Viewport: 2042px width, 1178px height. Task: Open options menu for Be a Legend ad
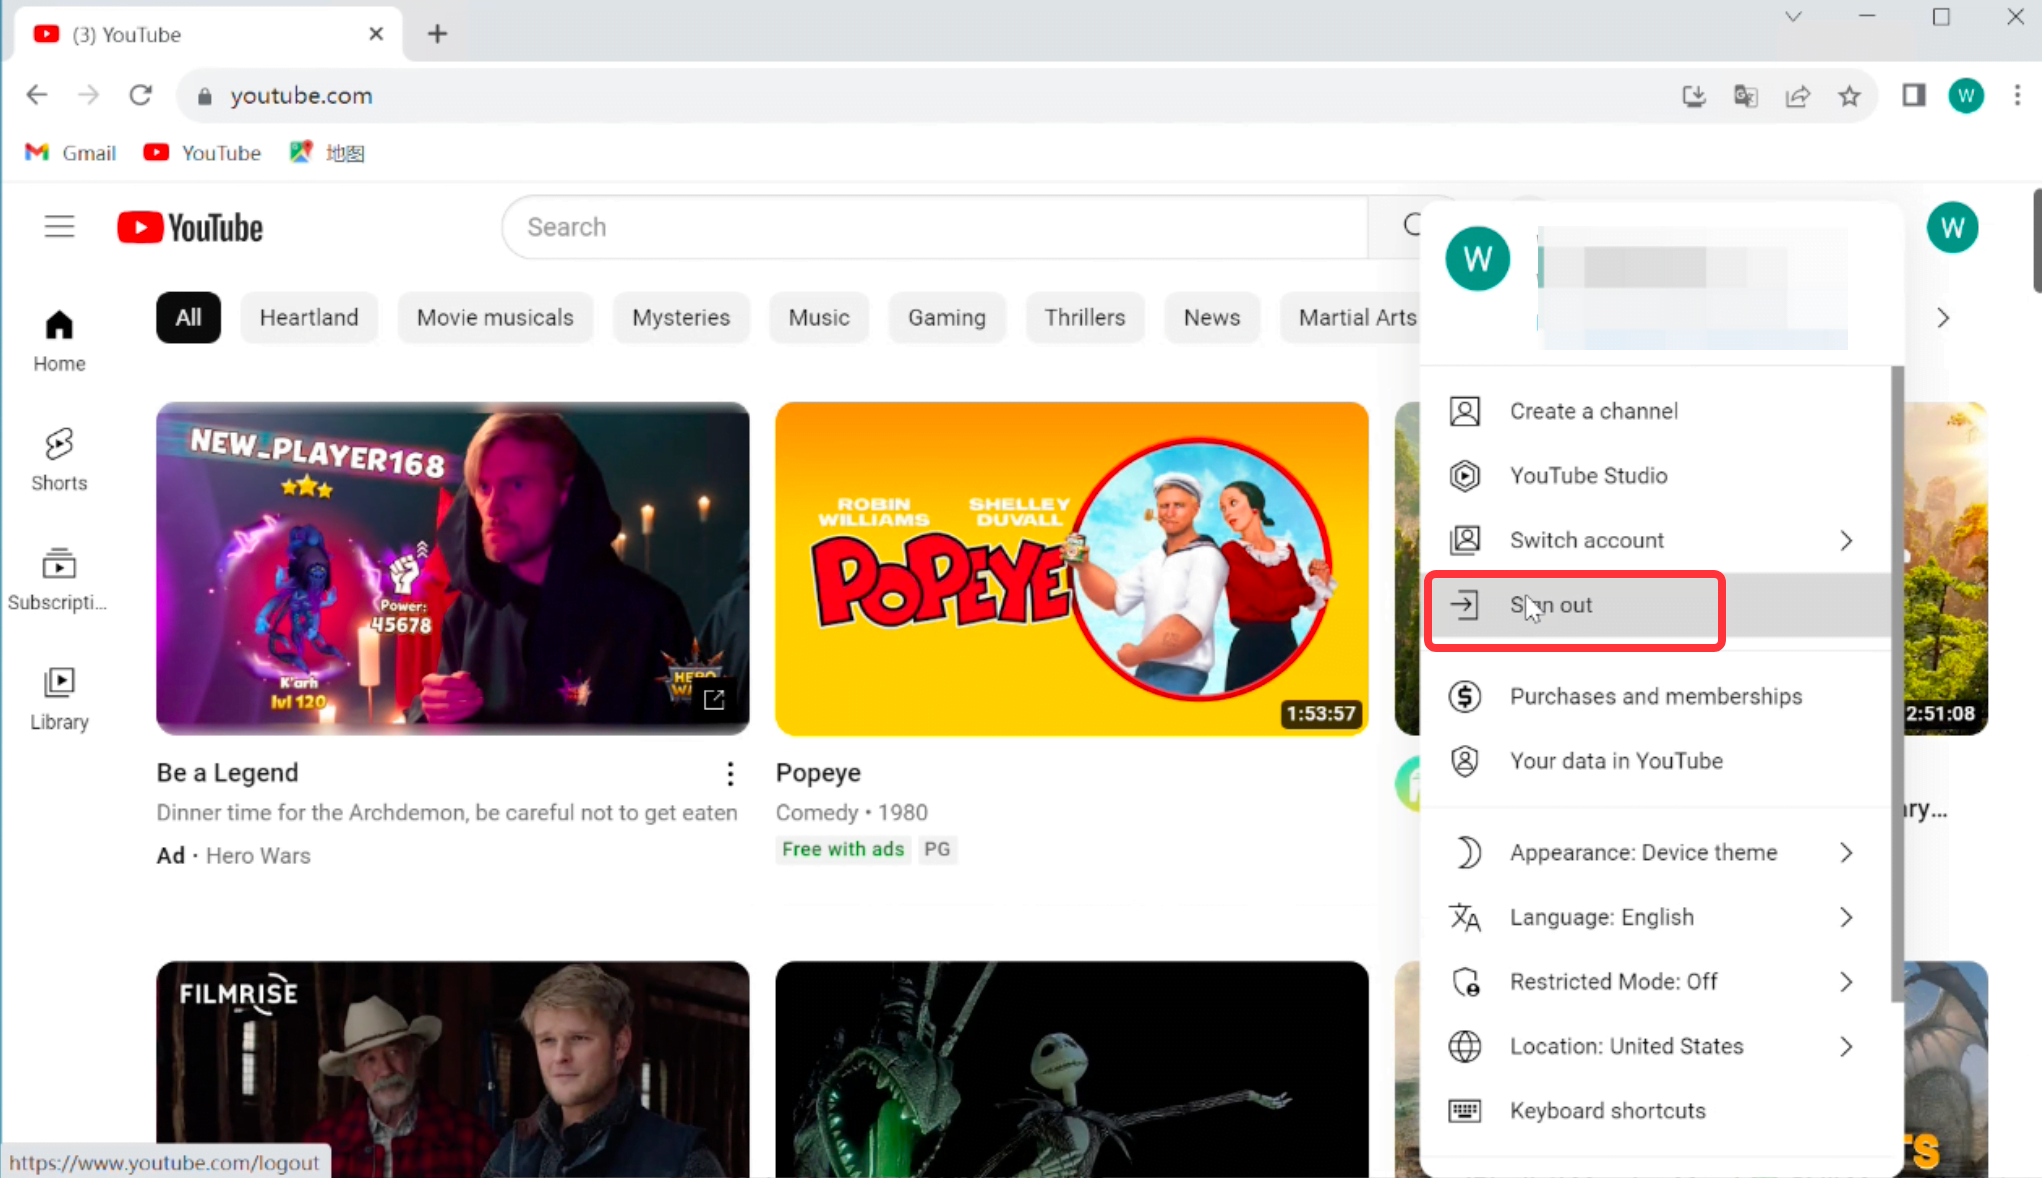(x=731, y=773)
